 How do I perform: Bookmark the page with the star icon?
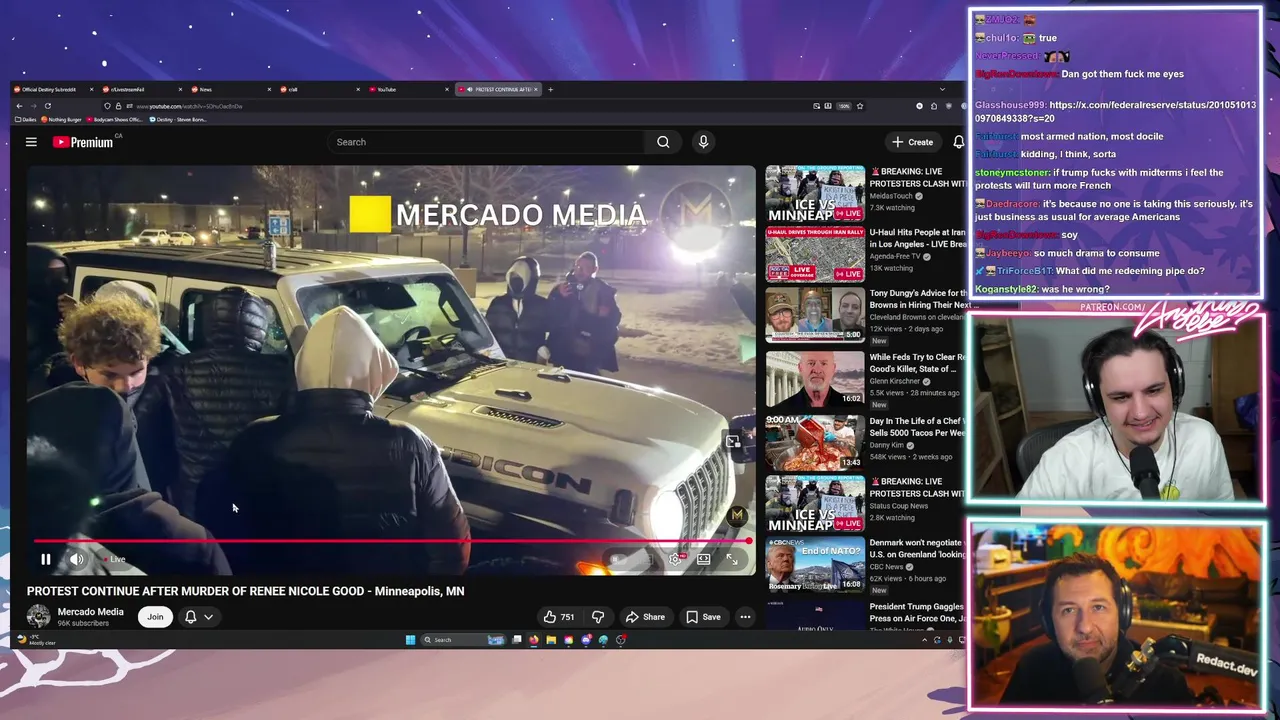coord(860,106)
